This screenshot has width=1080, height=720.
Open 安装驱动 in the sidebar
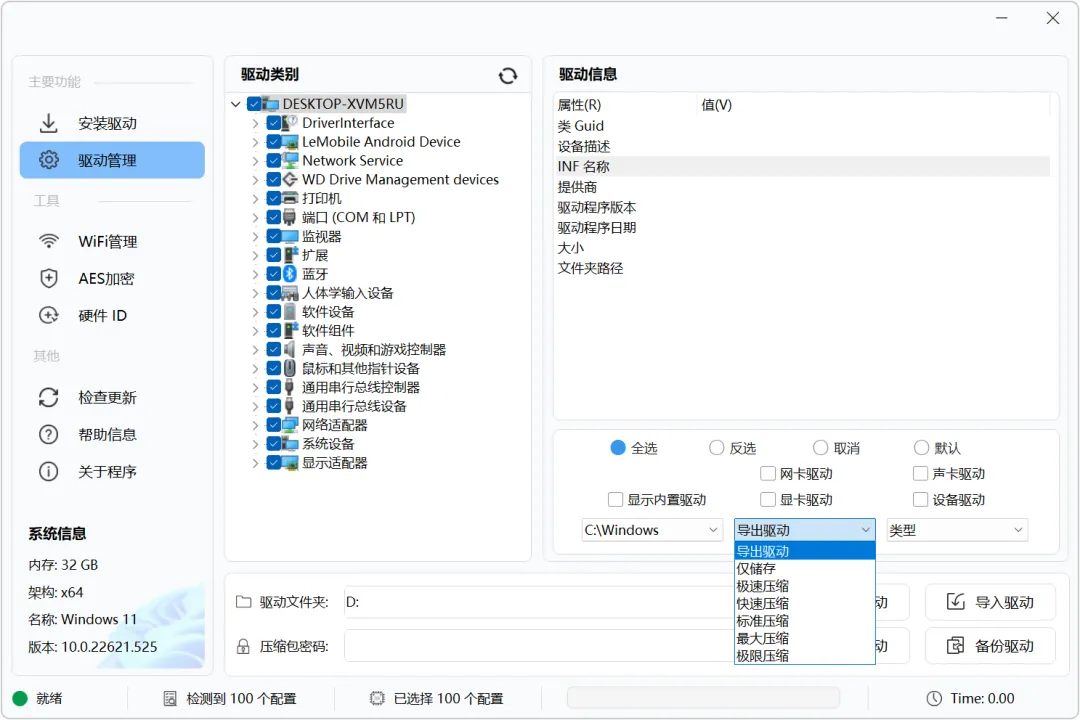pyautogui.click(x=112, y=123)
